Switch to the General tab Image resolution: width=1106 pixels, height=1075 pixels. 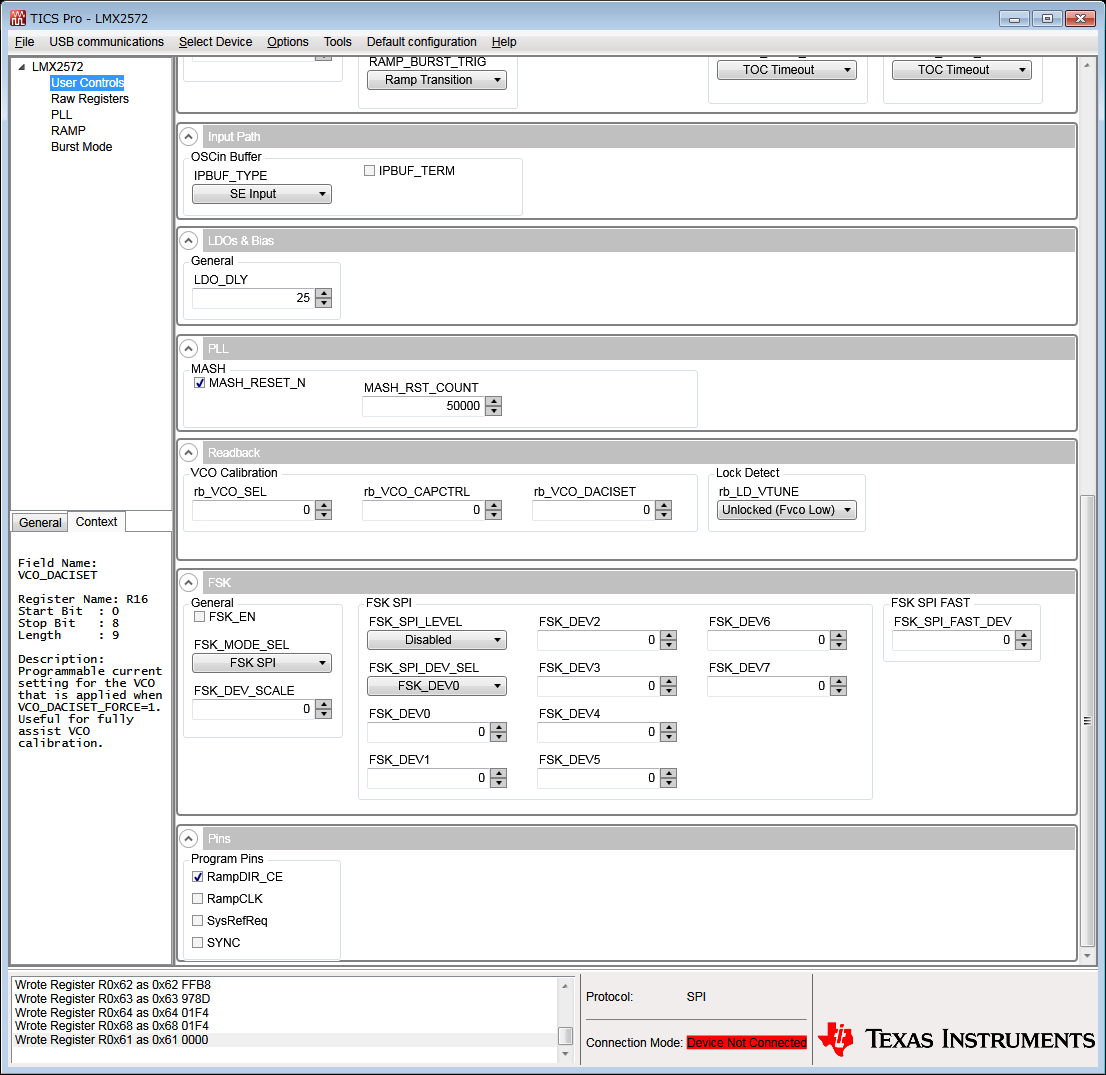coord(40,523)
